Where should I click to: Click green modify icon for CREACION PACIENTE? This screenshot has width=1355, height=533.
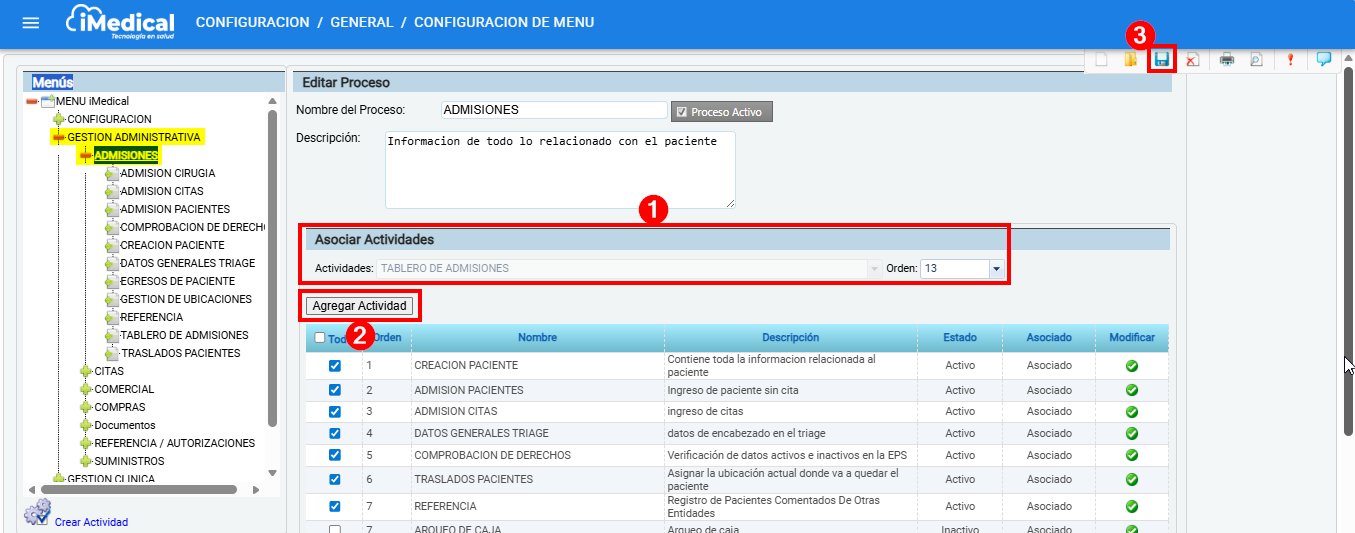pos(1132,366)
